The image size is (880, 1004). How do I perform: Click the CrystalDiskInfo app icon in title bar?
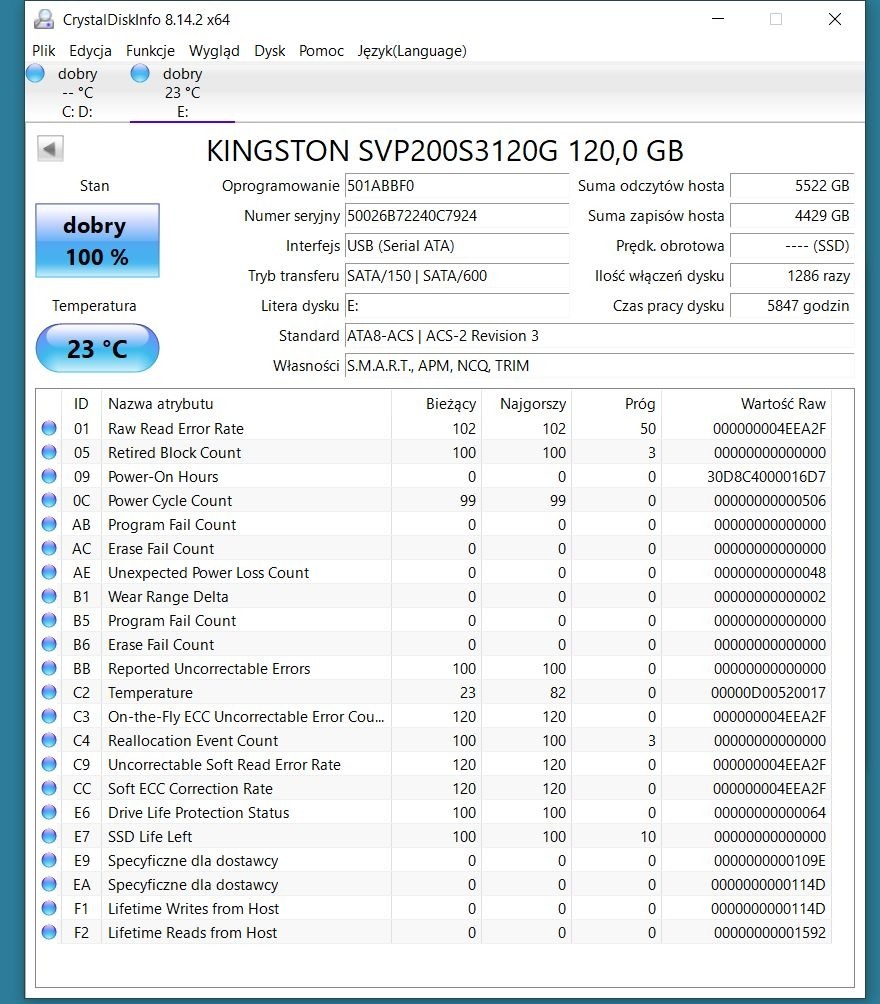coord(44,19)
